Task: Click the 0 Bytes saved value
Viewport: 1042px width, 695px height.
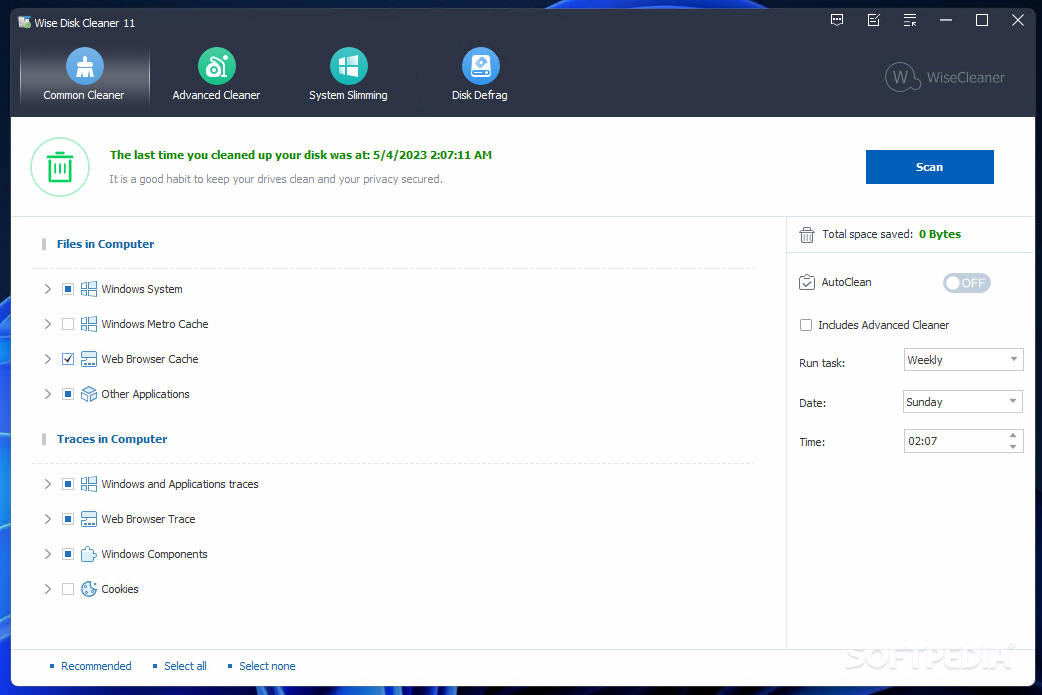Action: pyautogui.click(x=940, y=234)
